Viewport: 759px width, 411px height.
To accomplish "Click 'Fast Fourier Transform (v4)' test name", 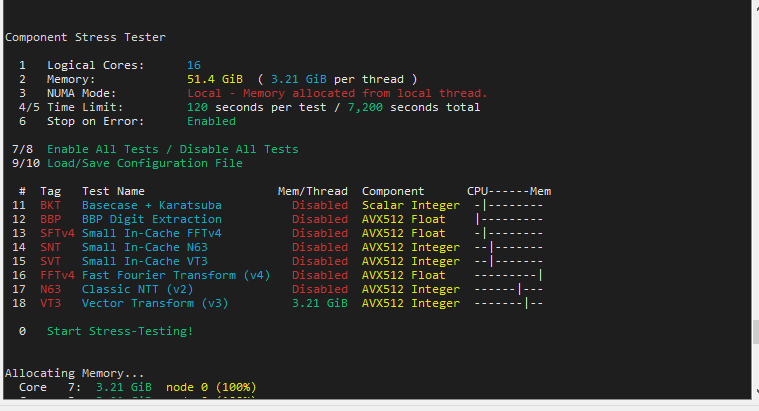I will tap(176, 276).
